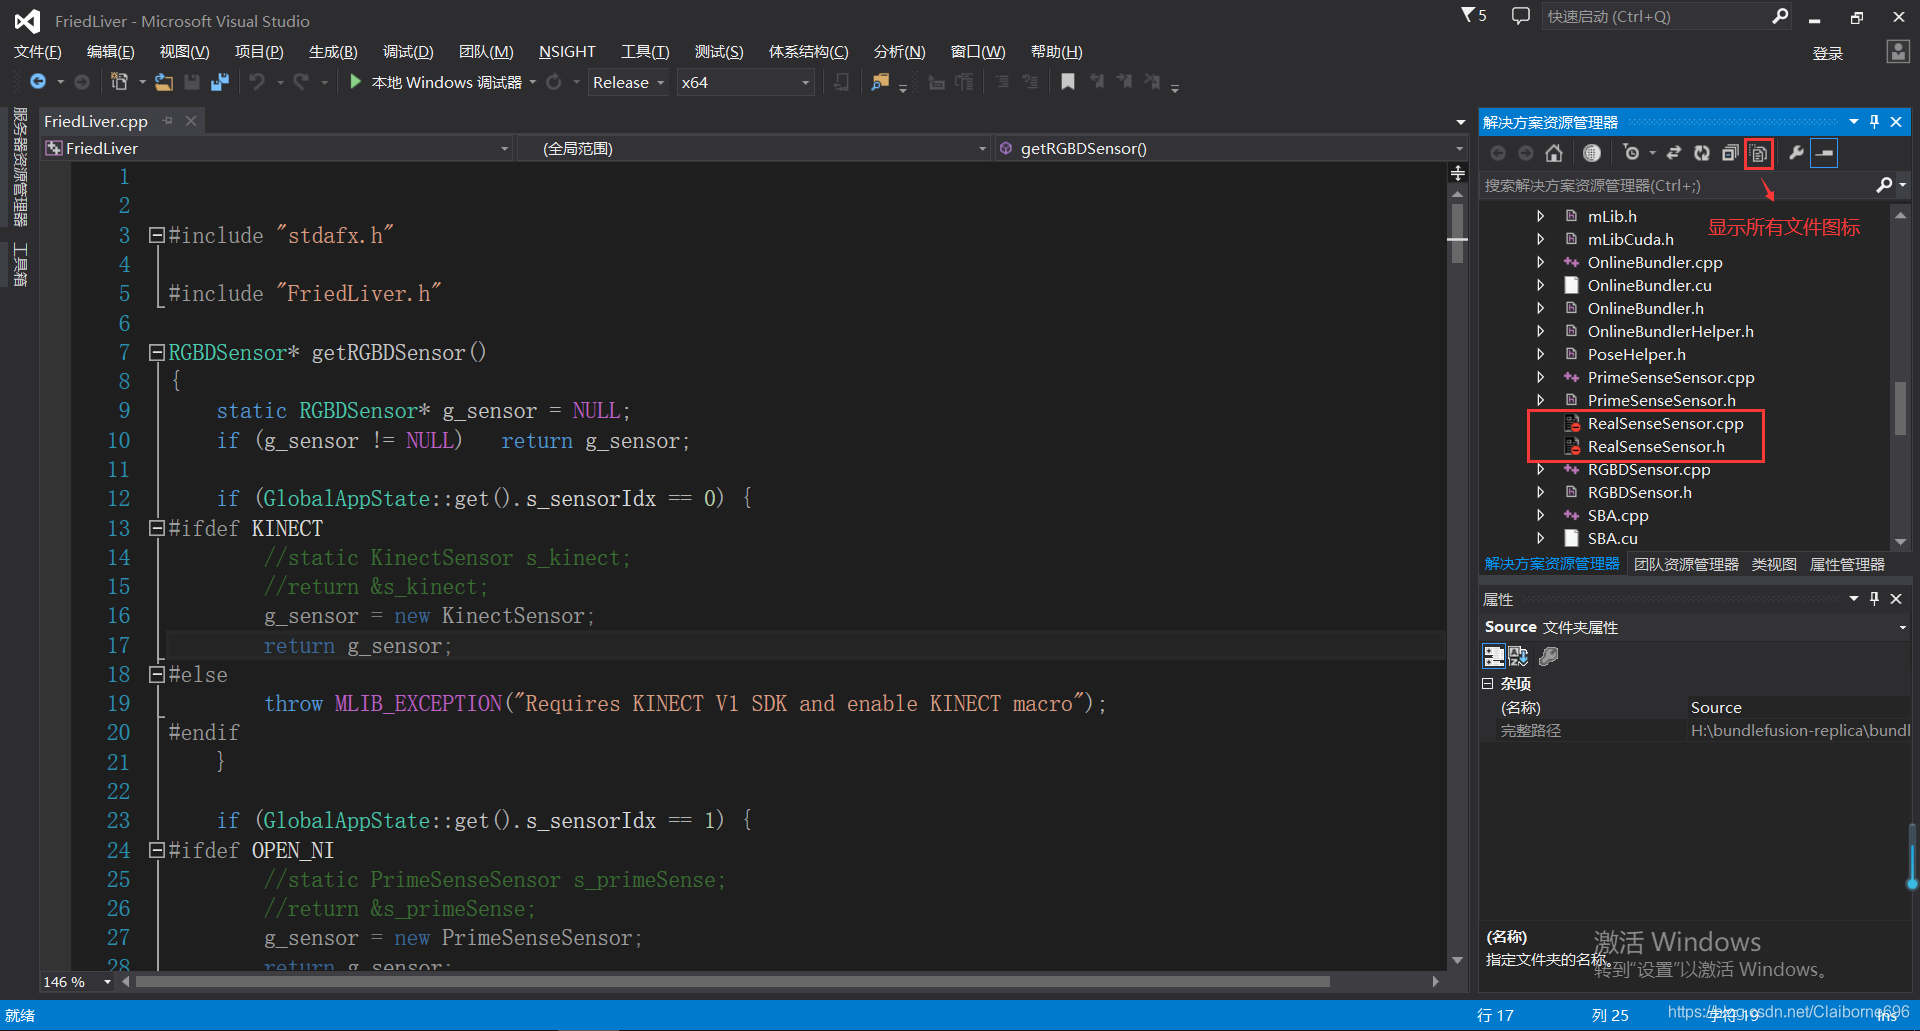Open the 生成(B) menu
1920x1031 pixels.
point(333,52)
